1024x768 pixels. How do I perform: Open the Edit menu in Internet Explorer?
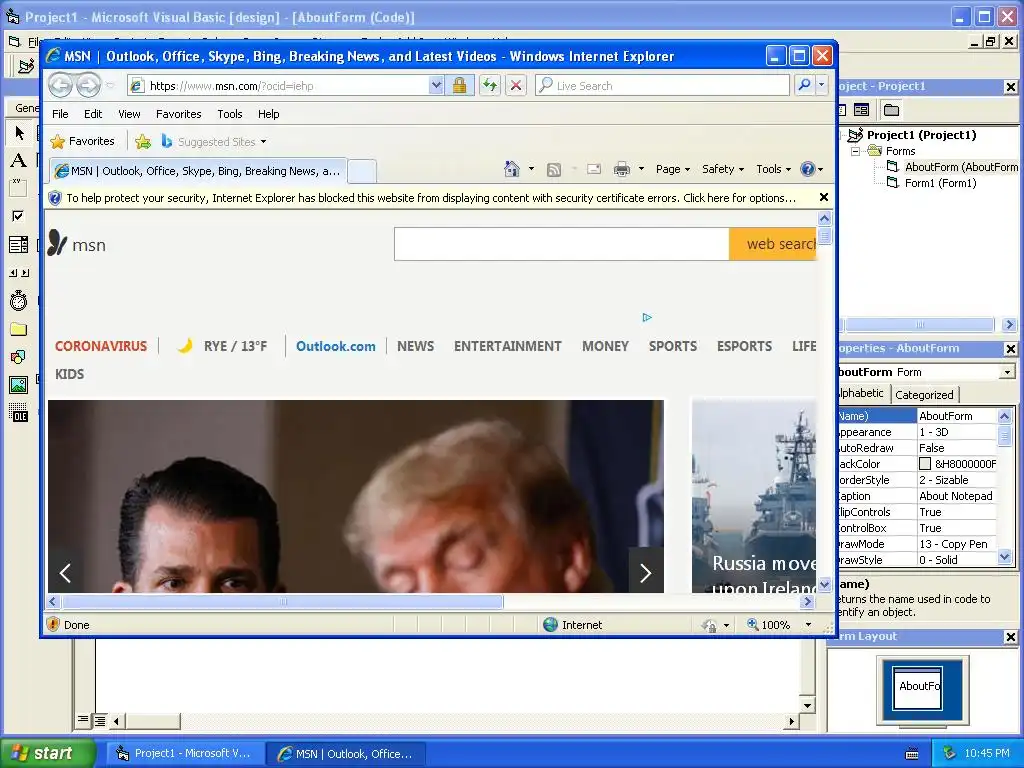(x=93, y=114)
